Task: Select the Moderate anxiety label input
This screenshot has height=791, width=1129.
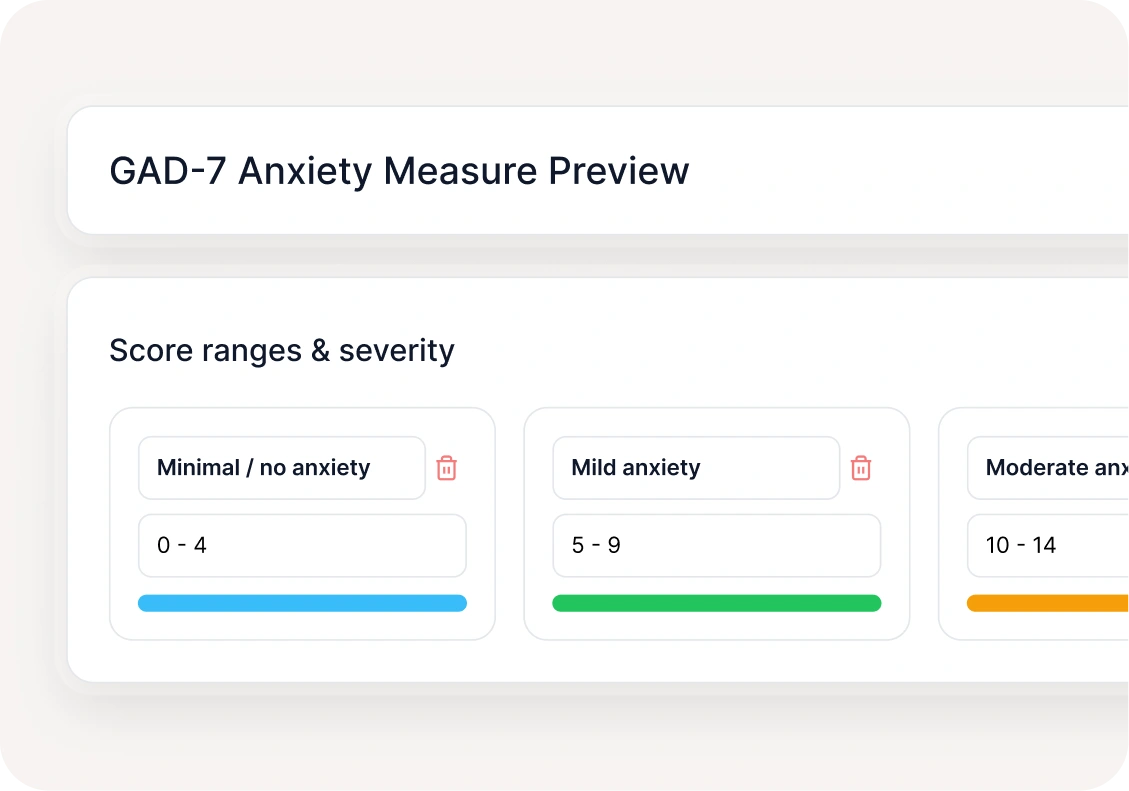Action: 1047,468
